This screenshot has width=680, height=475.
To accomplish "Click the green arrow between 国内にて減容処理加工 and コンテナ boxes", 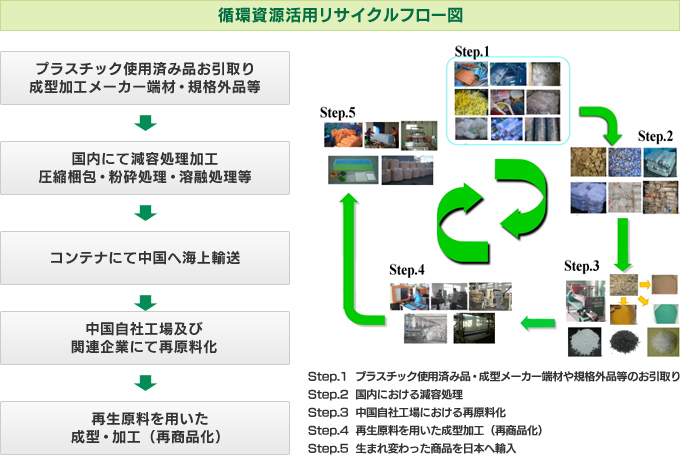I will tap(146, 212).
